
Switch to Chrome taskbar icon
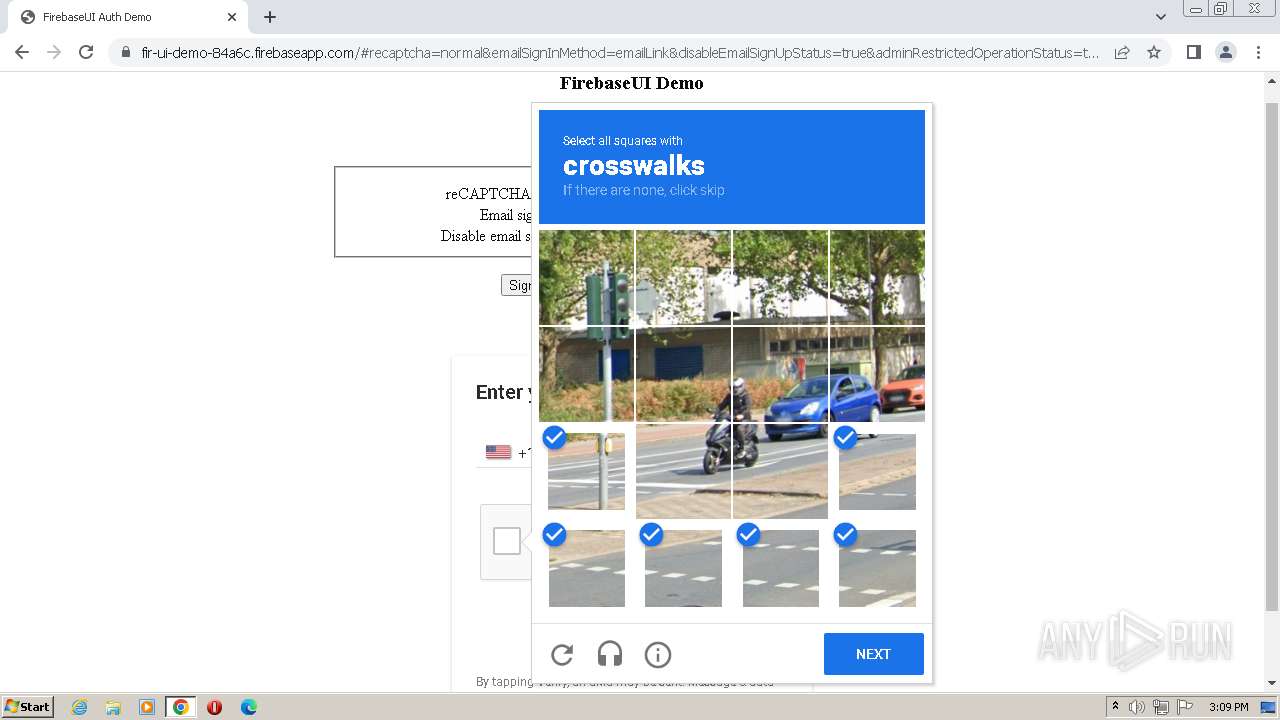(x=181, y=707)
